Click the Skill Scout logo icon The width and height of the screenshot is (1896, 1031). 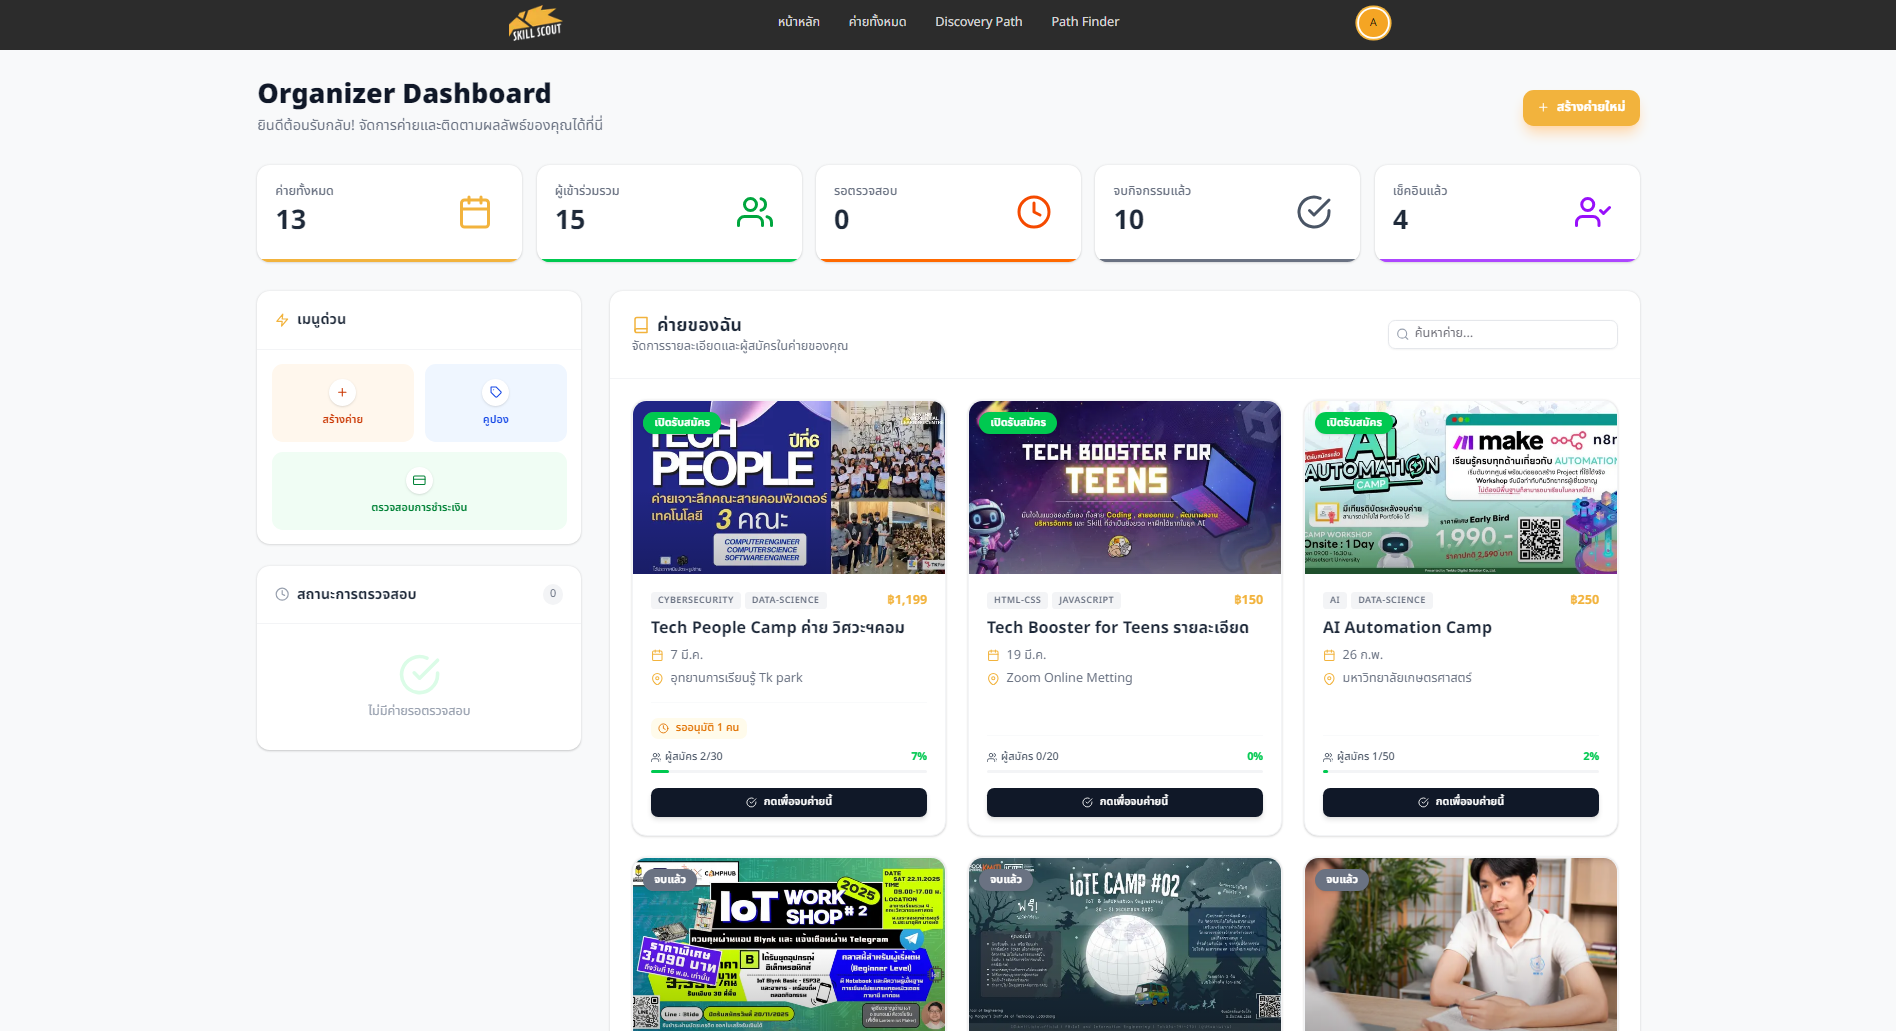(x=535, y=21)
